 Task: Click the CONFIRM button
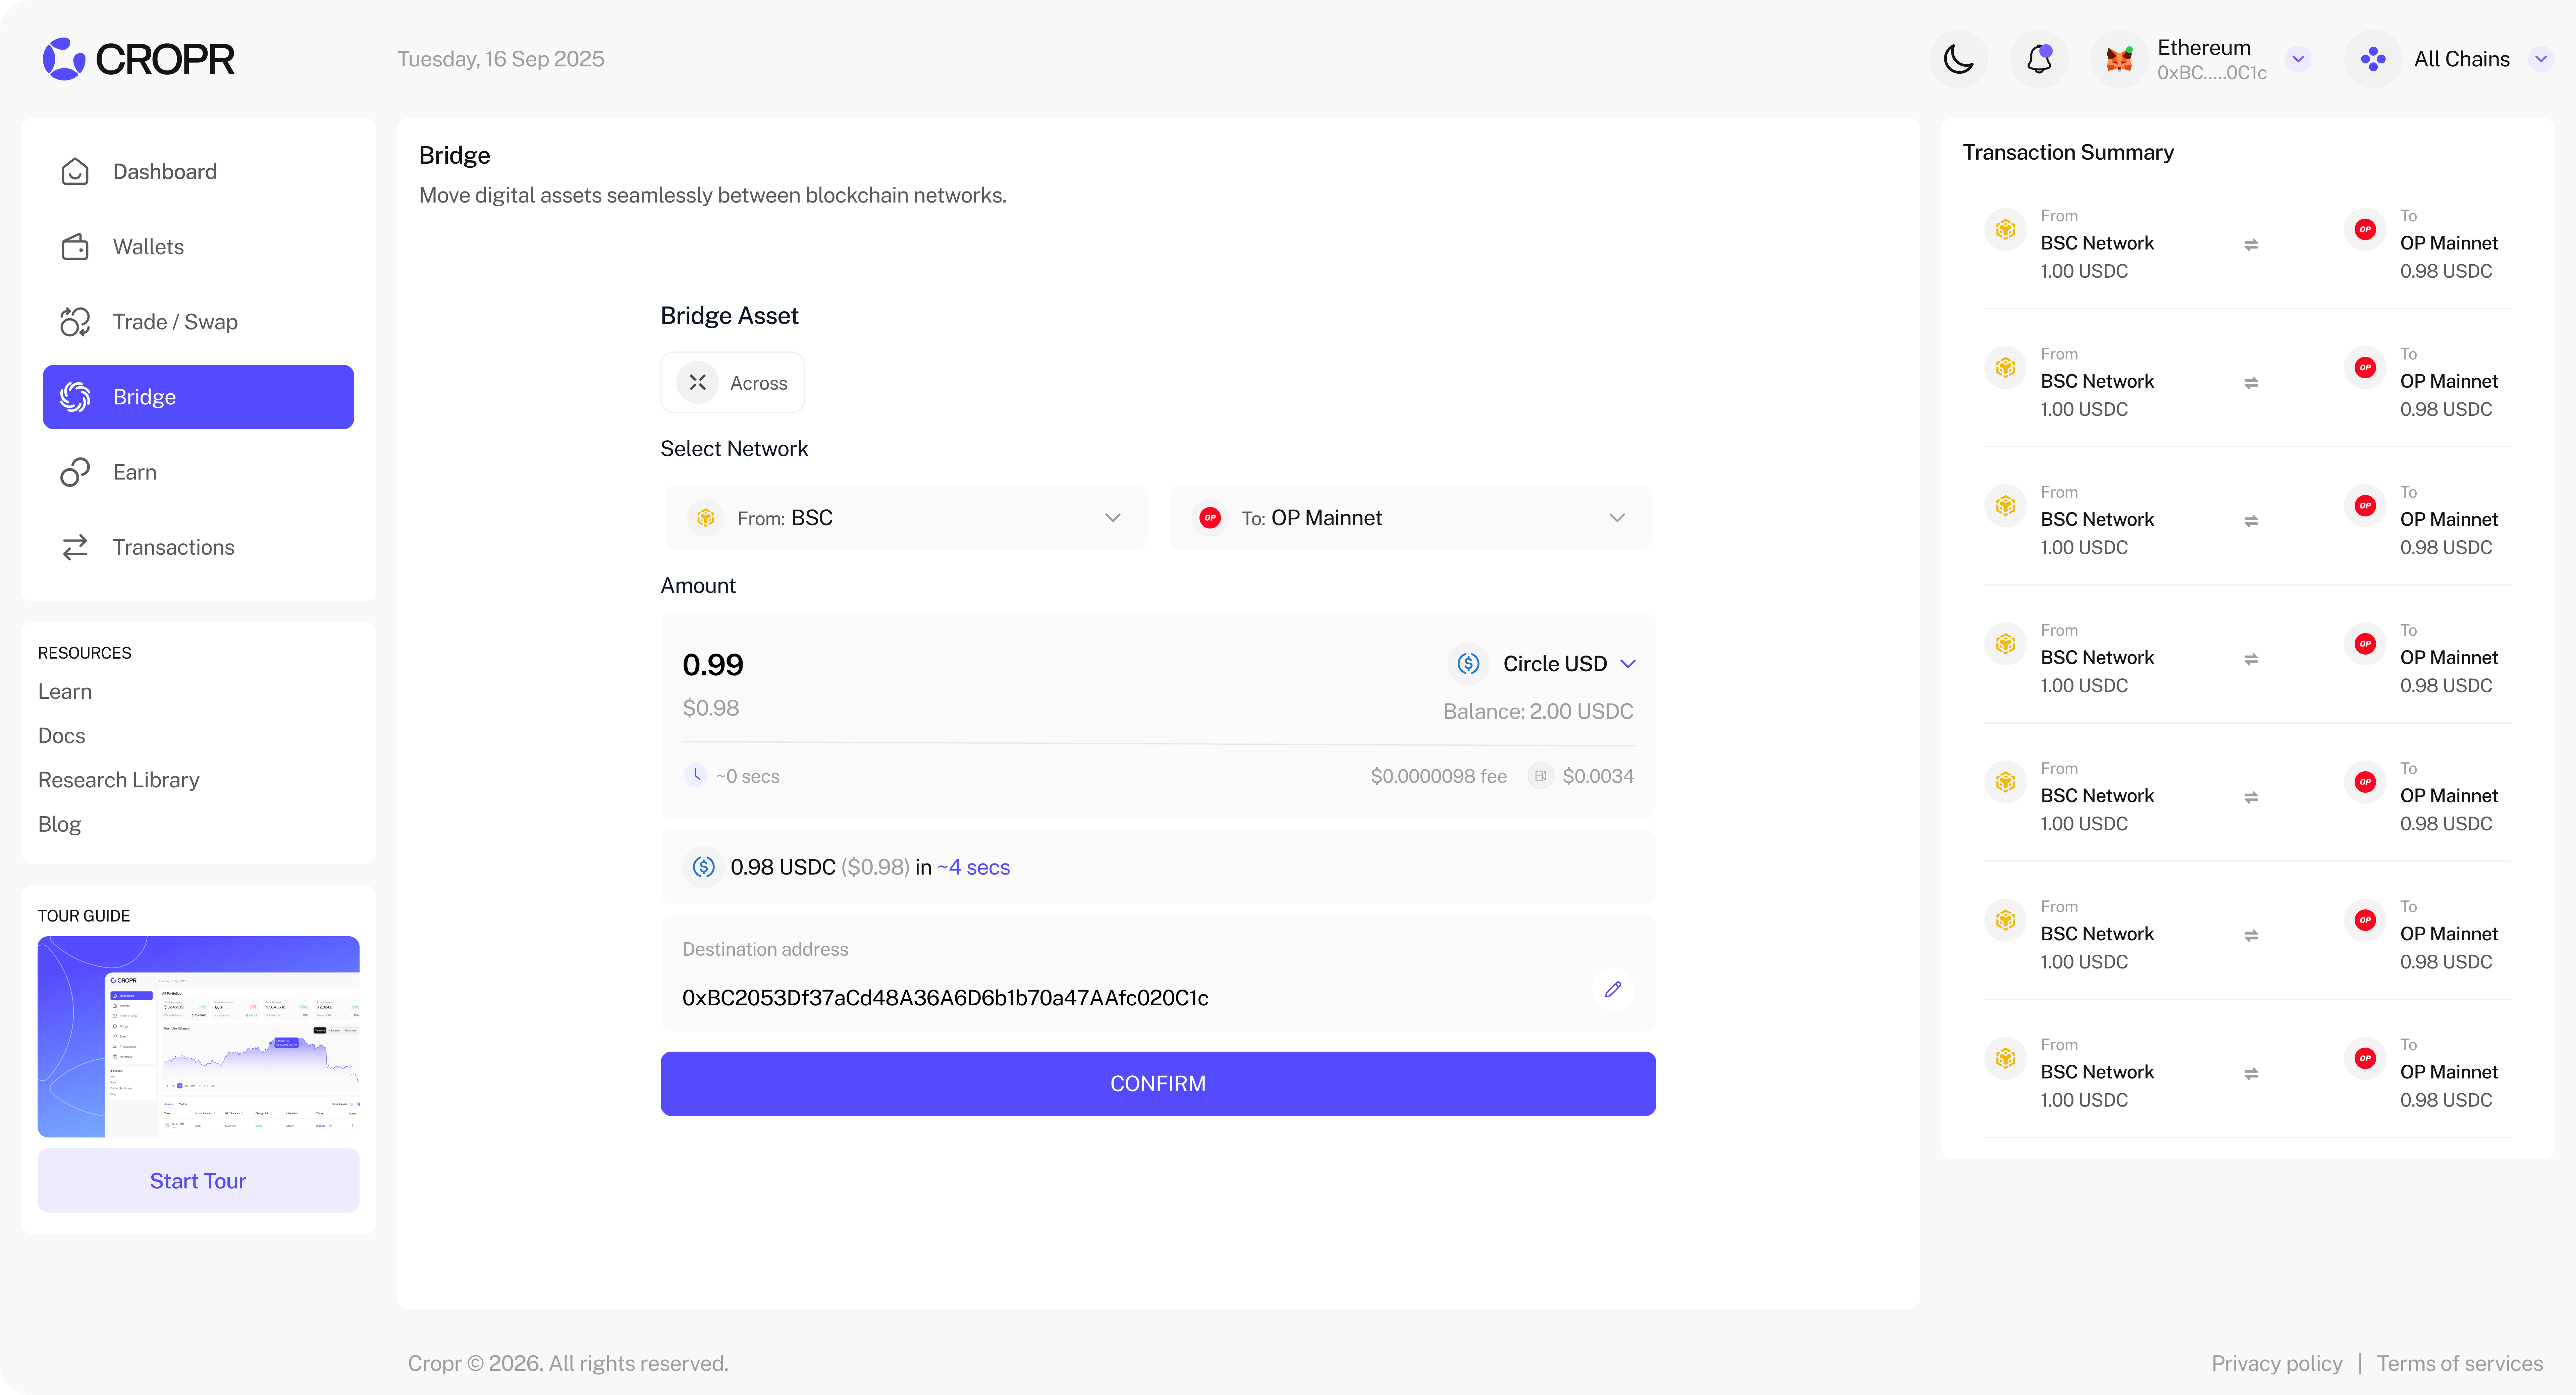1158,1084
